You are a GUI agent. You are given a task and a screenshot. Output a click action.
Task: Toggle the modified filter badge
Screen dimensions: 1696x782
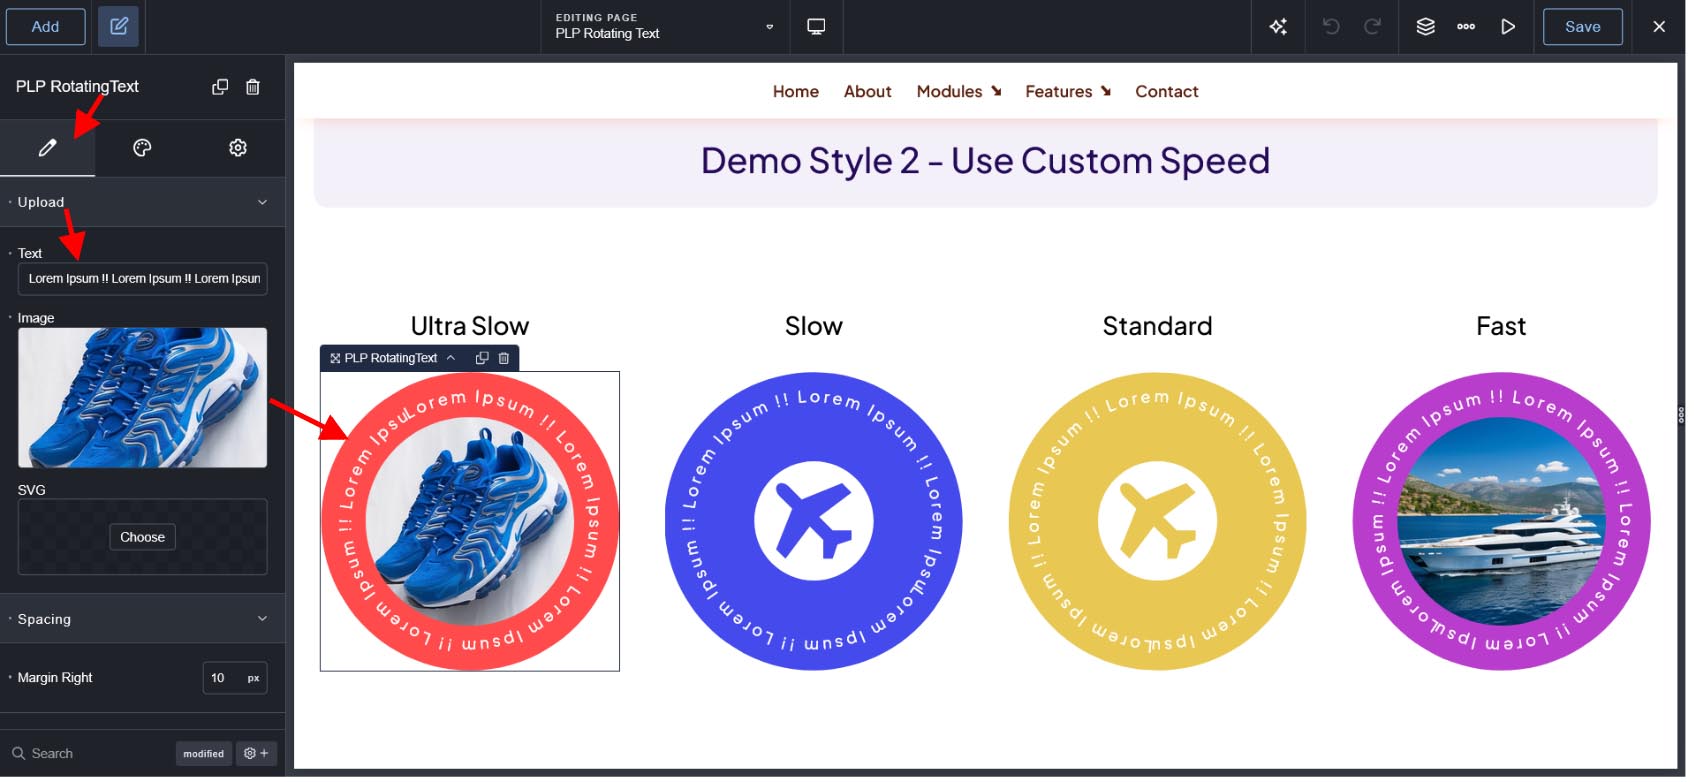(x=204, y=754)
